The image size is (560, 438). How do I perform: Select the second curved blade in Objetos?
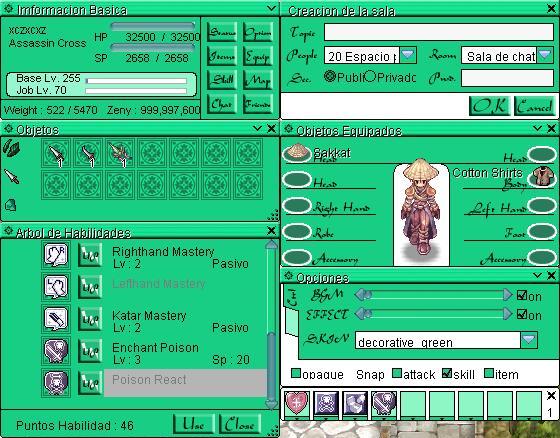[88, 154]
